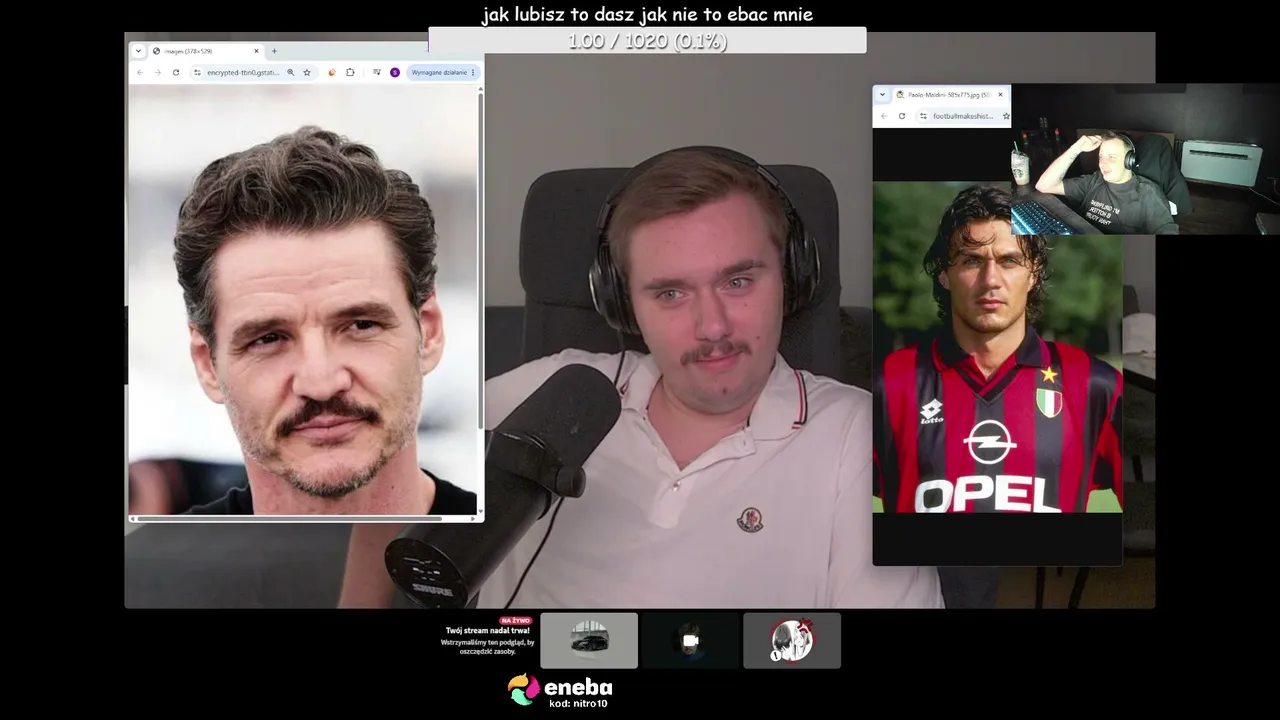Click the zoom magnifier icon in left address bar

291,72
